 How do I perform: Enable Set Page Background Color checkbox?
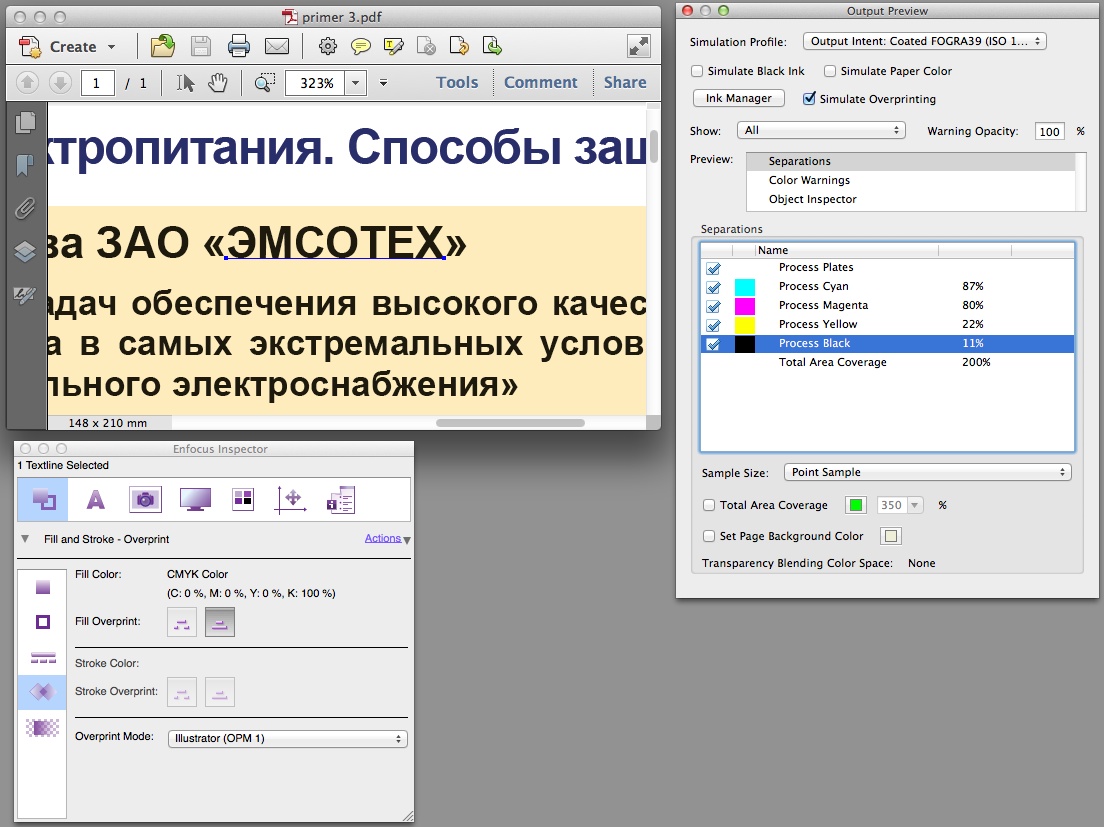(709, 536)
